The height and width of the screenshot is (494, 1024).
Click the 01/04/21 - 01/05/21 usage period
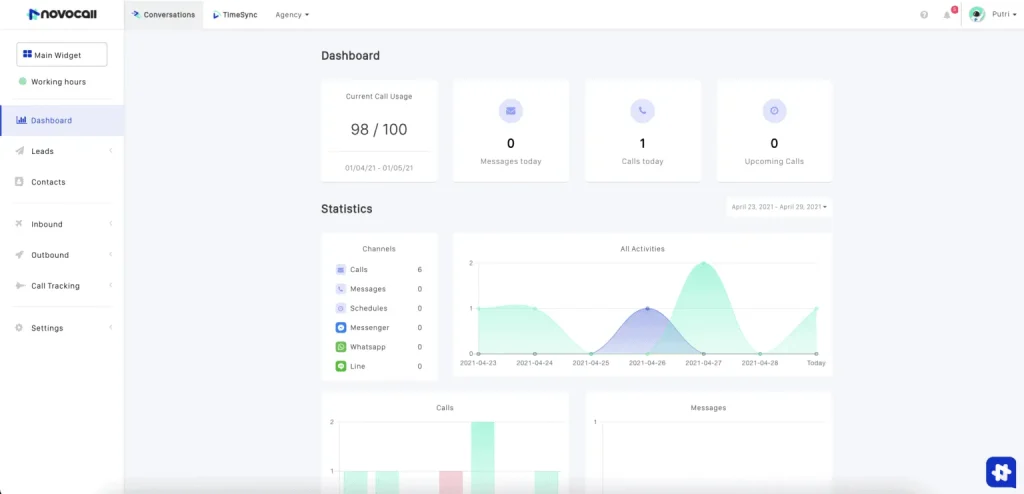click(379, 168)
